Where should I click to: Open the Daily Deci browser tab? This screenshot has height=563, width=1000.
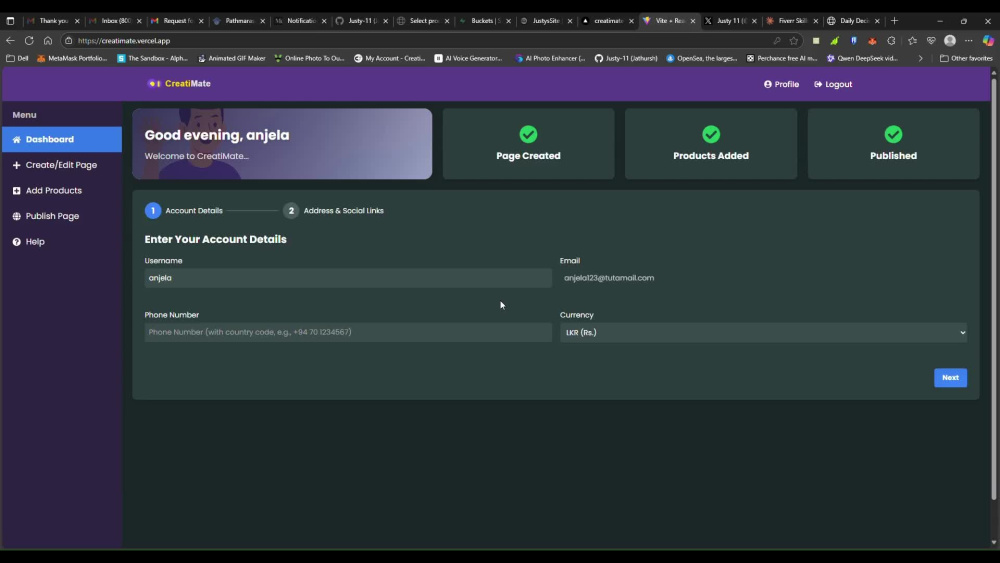coord(853,21)
